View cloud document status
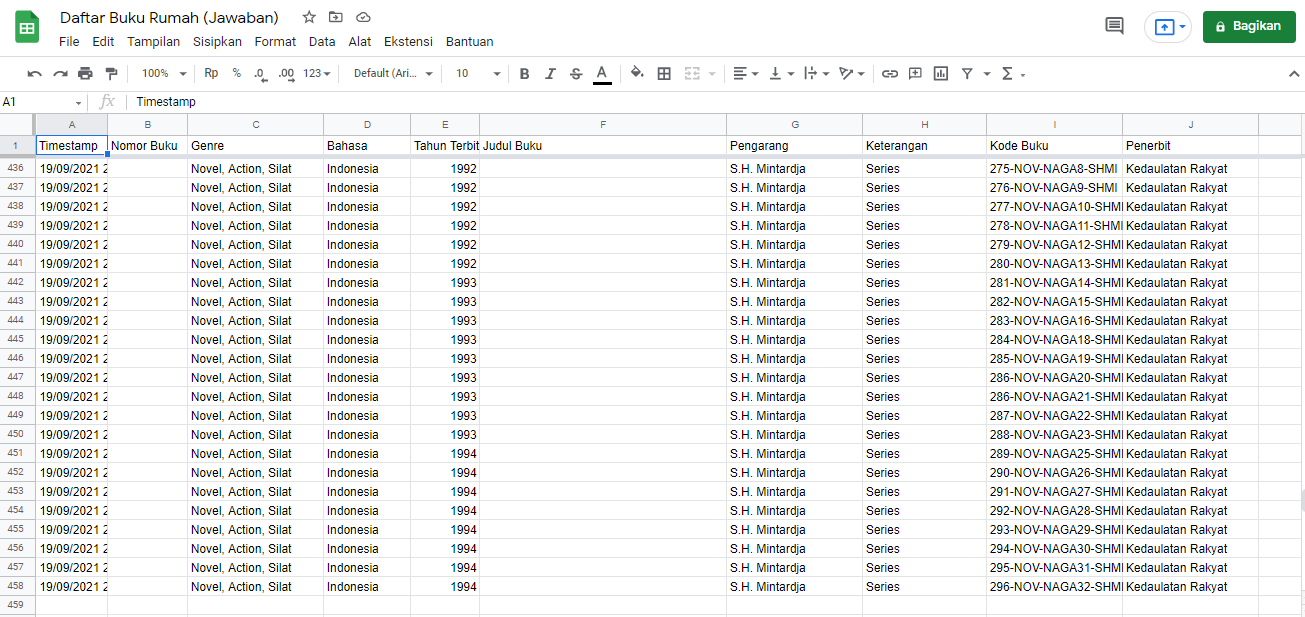 pyautogui.click(x=363, y=17)
